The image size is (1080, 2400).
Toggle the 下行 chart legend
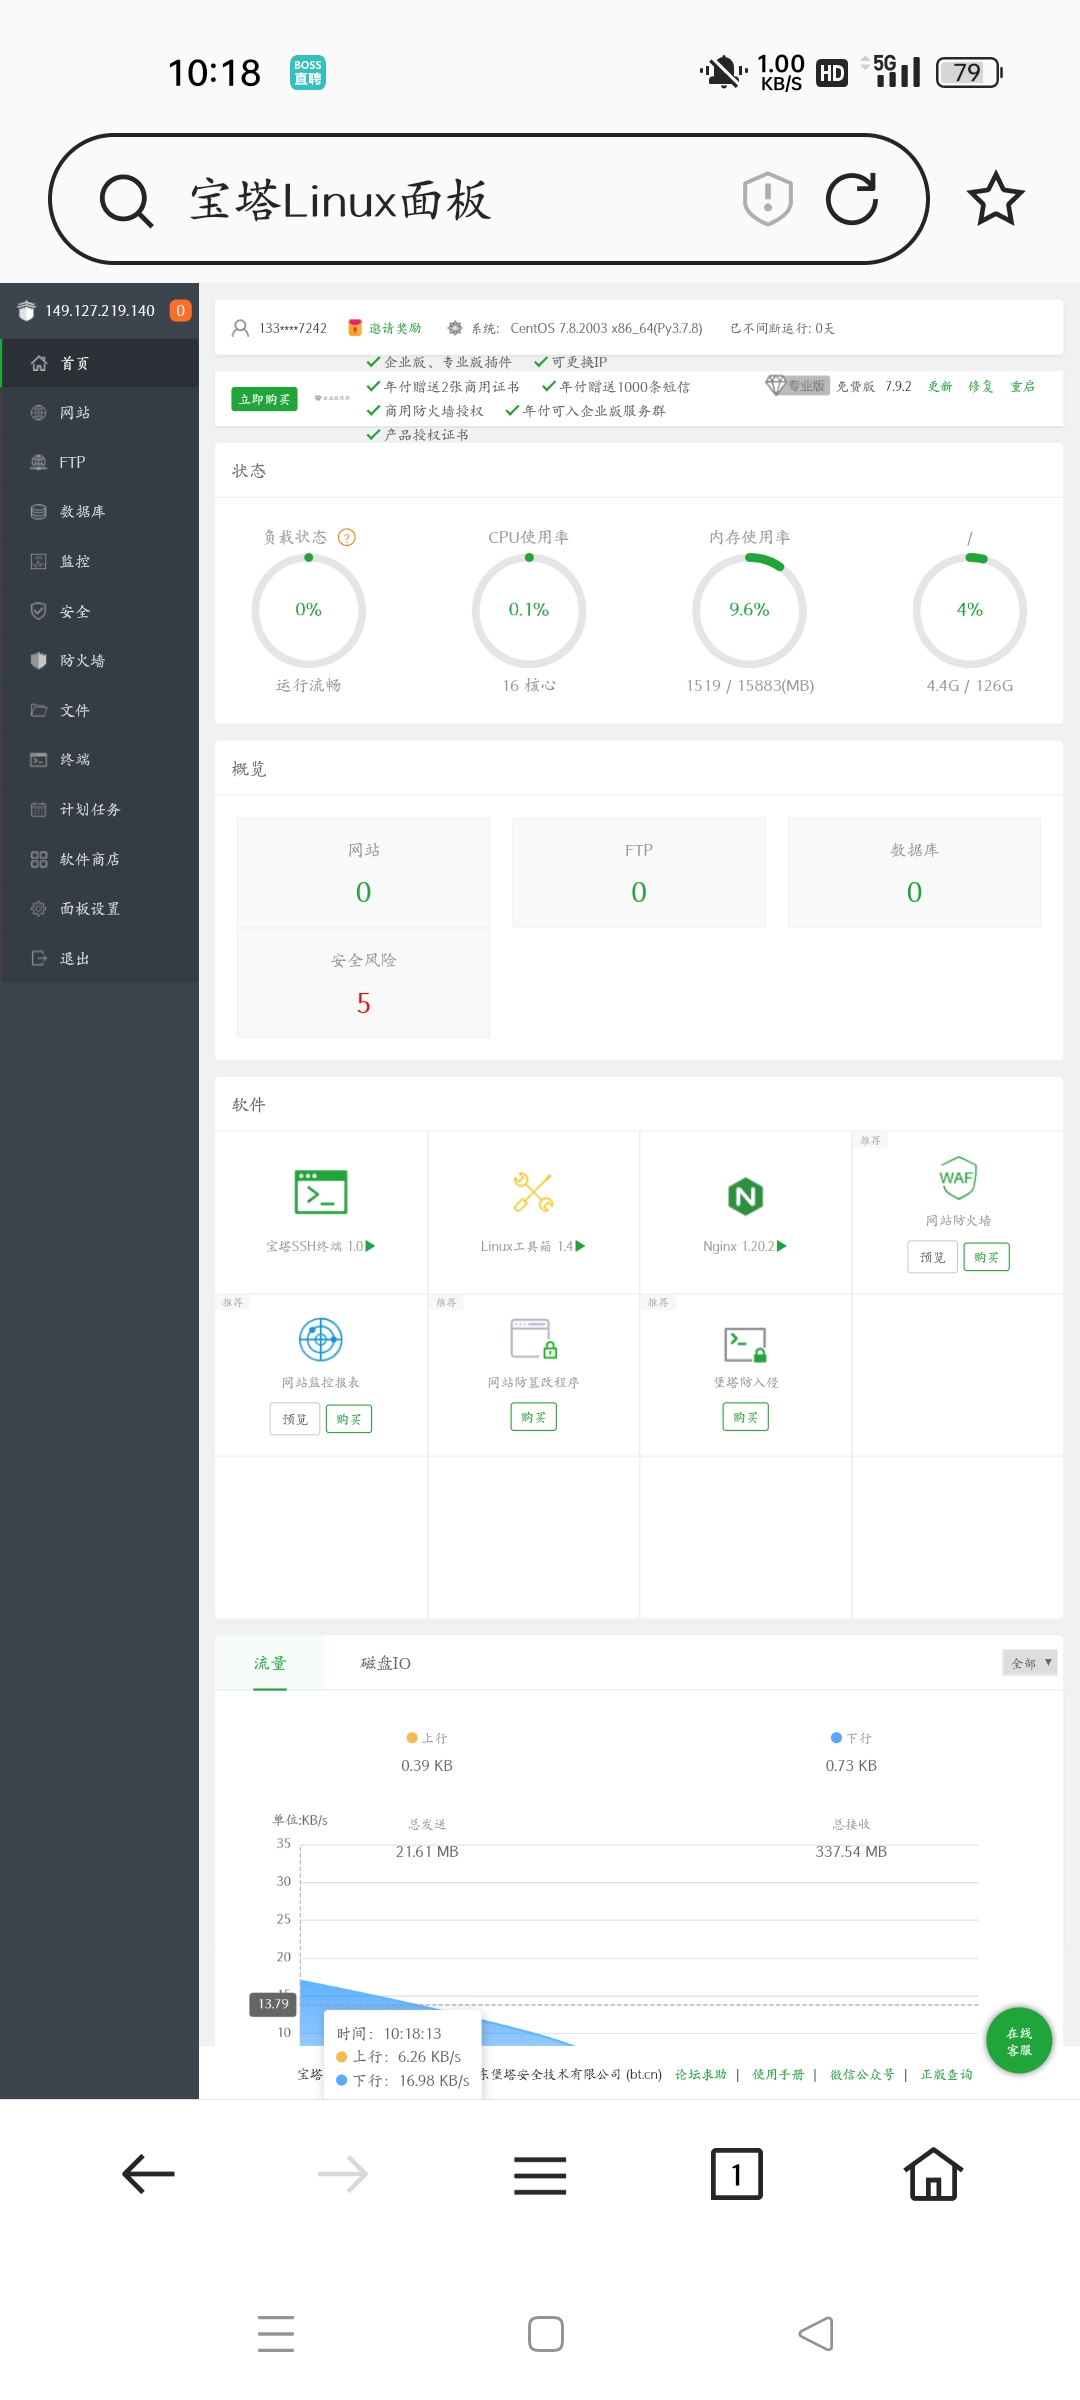852,1738
